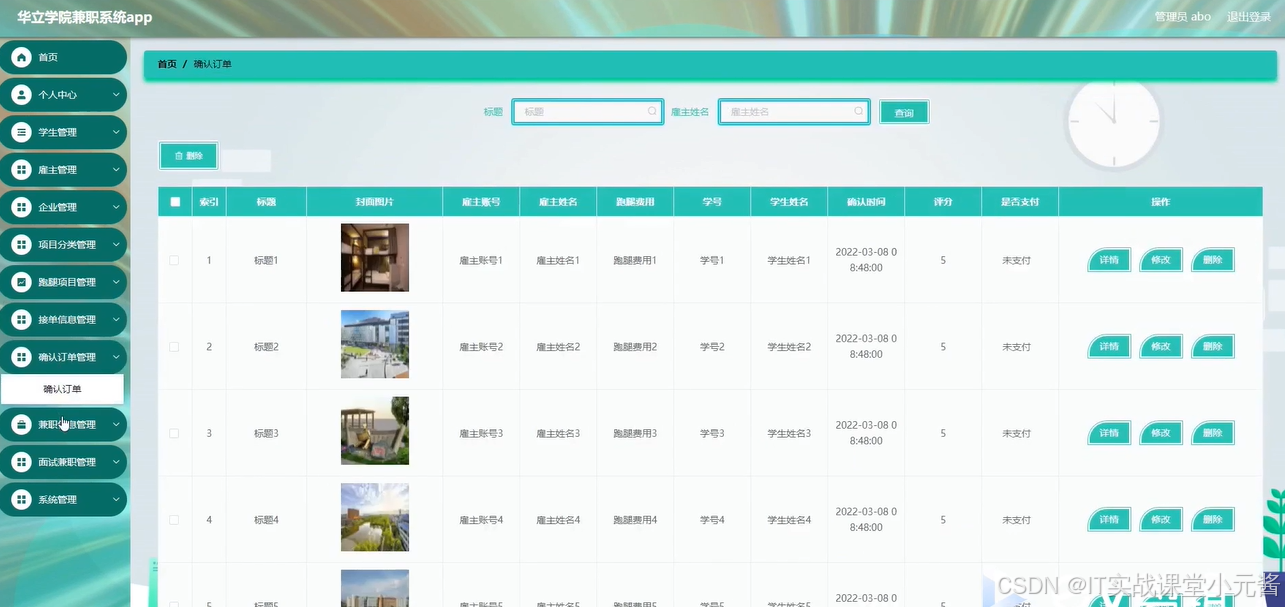Image resolution: width=1285 pixels, height=607 pixels.
Task: Click the list icon for 学生管理
Action: coord(22,132)
